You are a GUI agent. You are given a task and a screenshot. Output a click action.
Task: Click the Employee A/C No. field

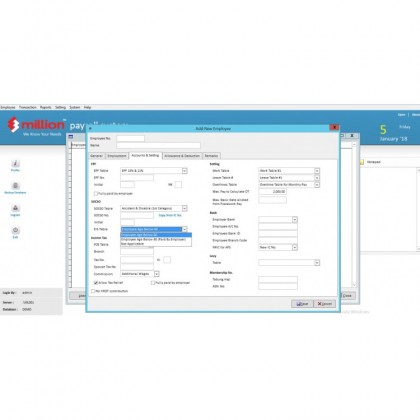click(278, 227)
